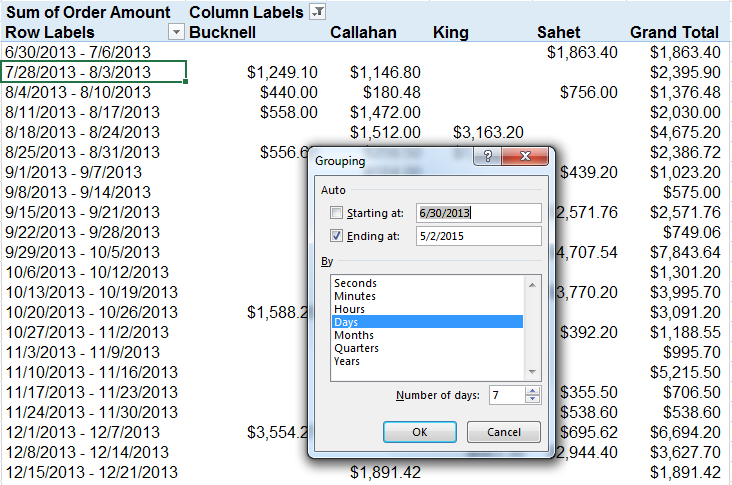Decrease the number of days spinner
The height and width of the screenshot is (485, 732).
pos(532,400)
